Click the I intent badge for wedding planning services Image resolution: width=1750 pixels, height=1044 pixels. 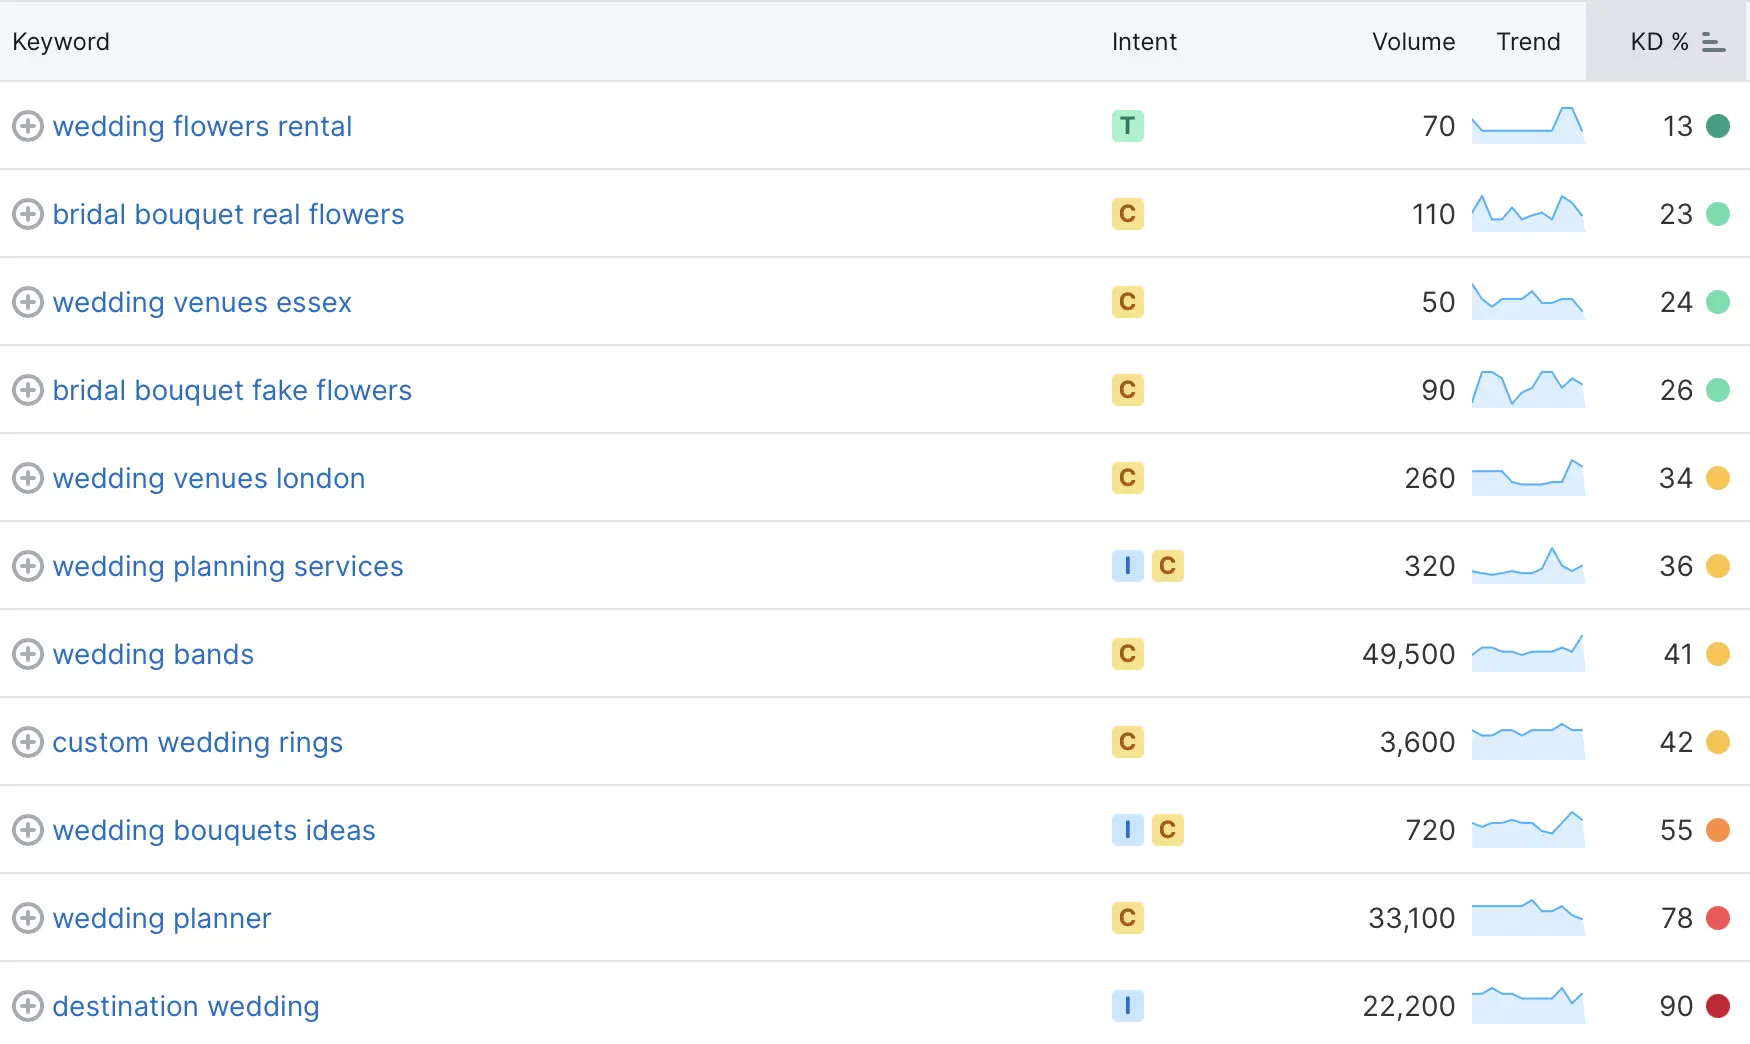pos(1128,566)
